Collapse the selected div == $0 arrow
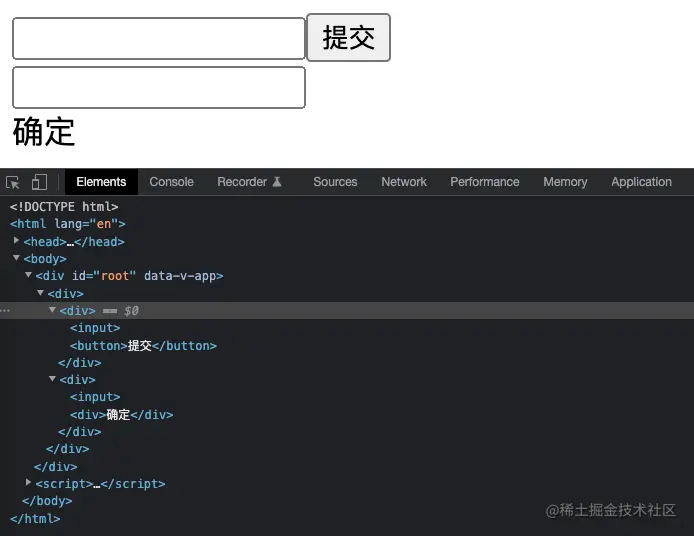Image resolution: width=694 pixels, height=536 pixels. [x=52, y=310]
